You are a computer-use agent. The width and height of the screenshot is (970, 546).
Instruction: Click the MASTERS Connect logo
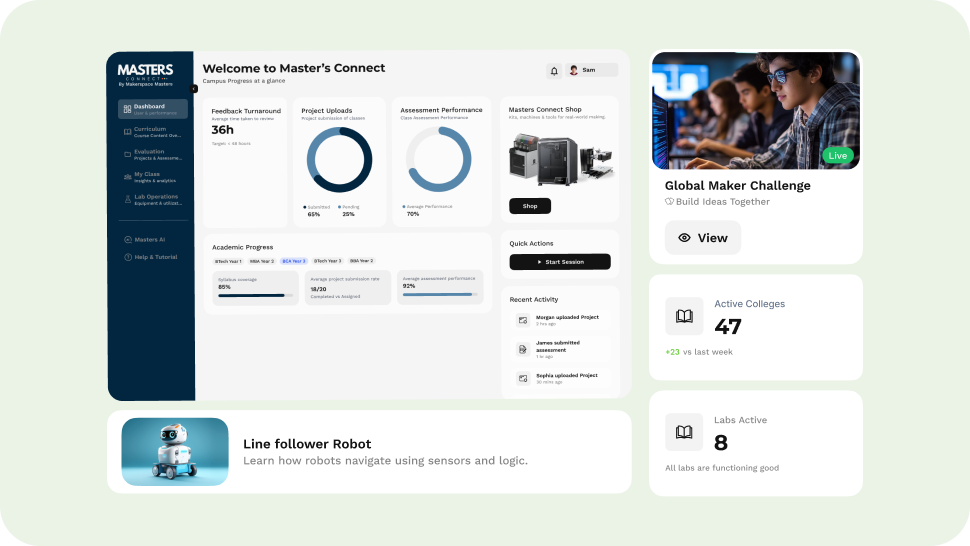145,74
